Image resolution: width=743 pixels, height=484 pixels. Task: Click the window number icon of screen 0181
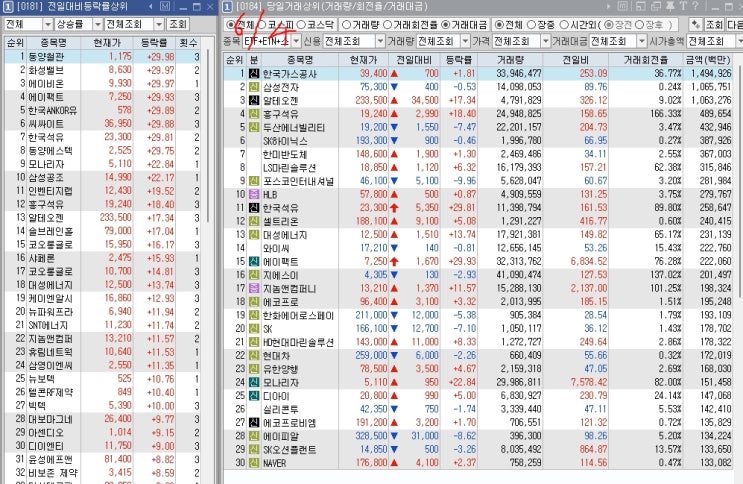point(8,7)
